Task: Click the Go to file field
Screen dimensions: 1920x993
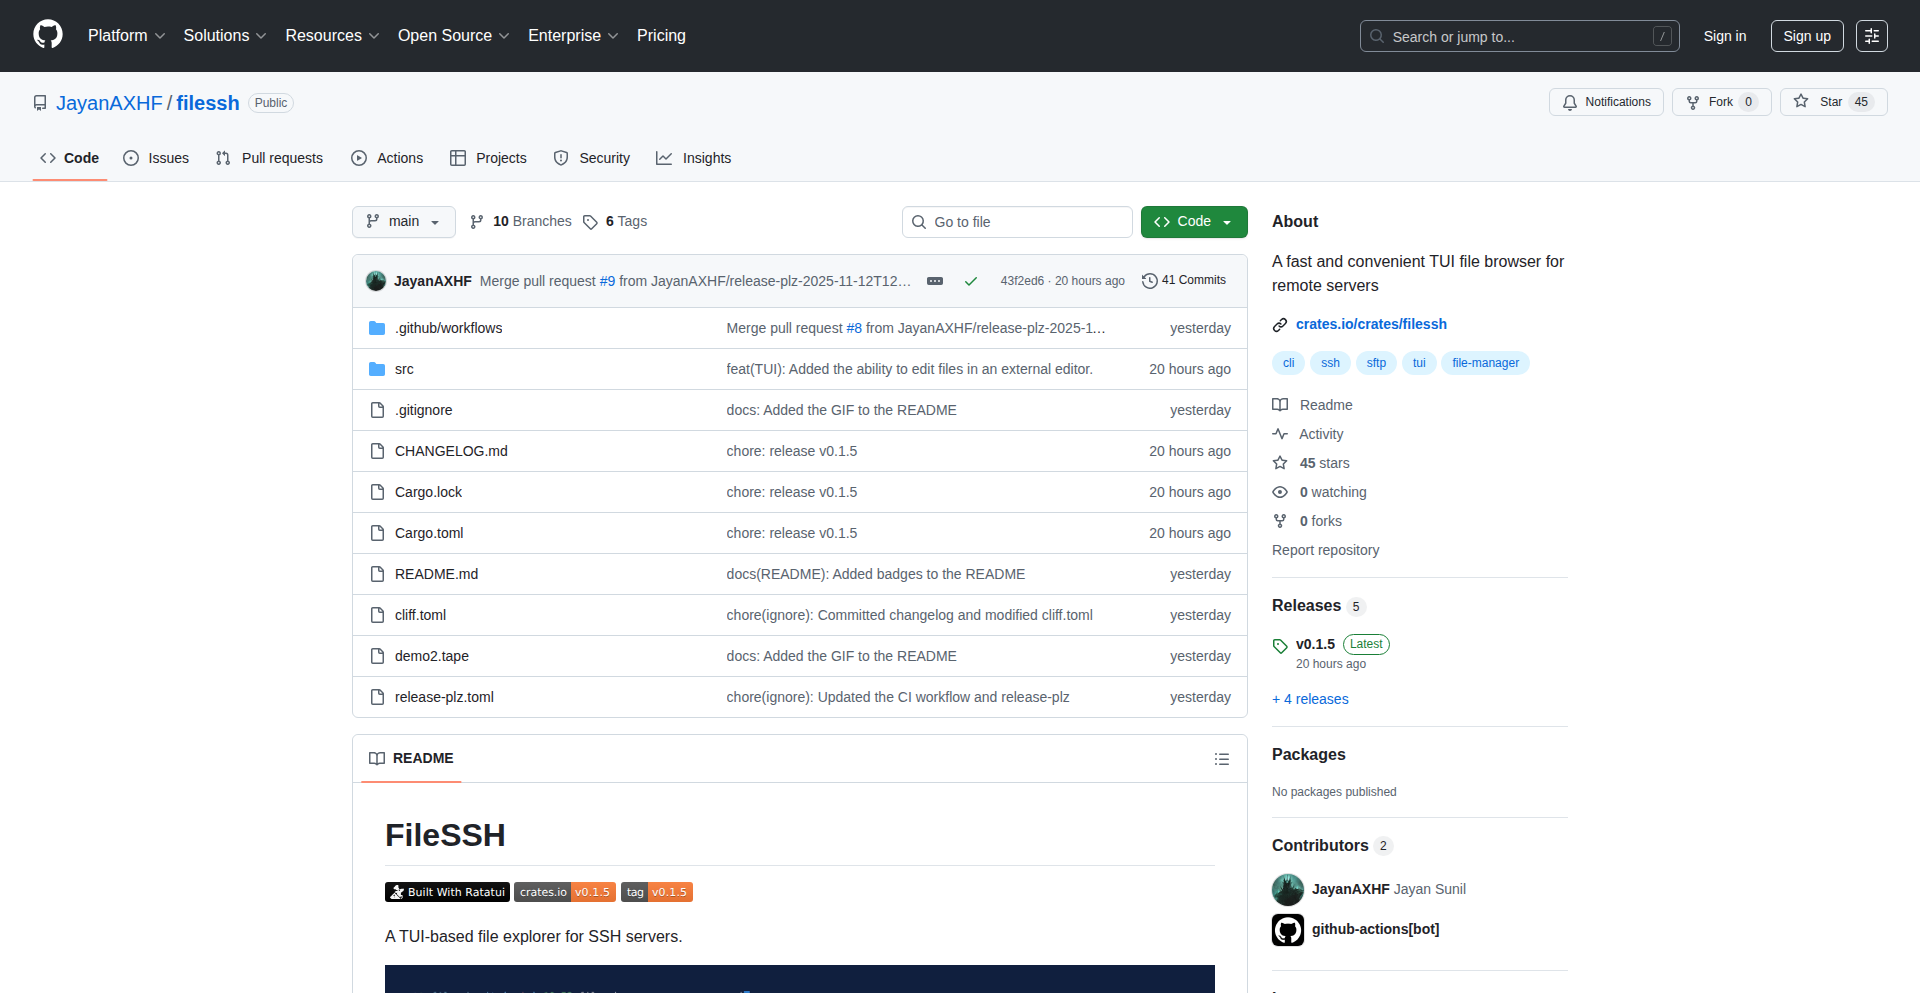Action: pos(1016,222)
